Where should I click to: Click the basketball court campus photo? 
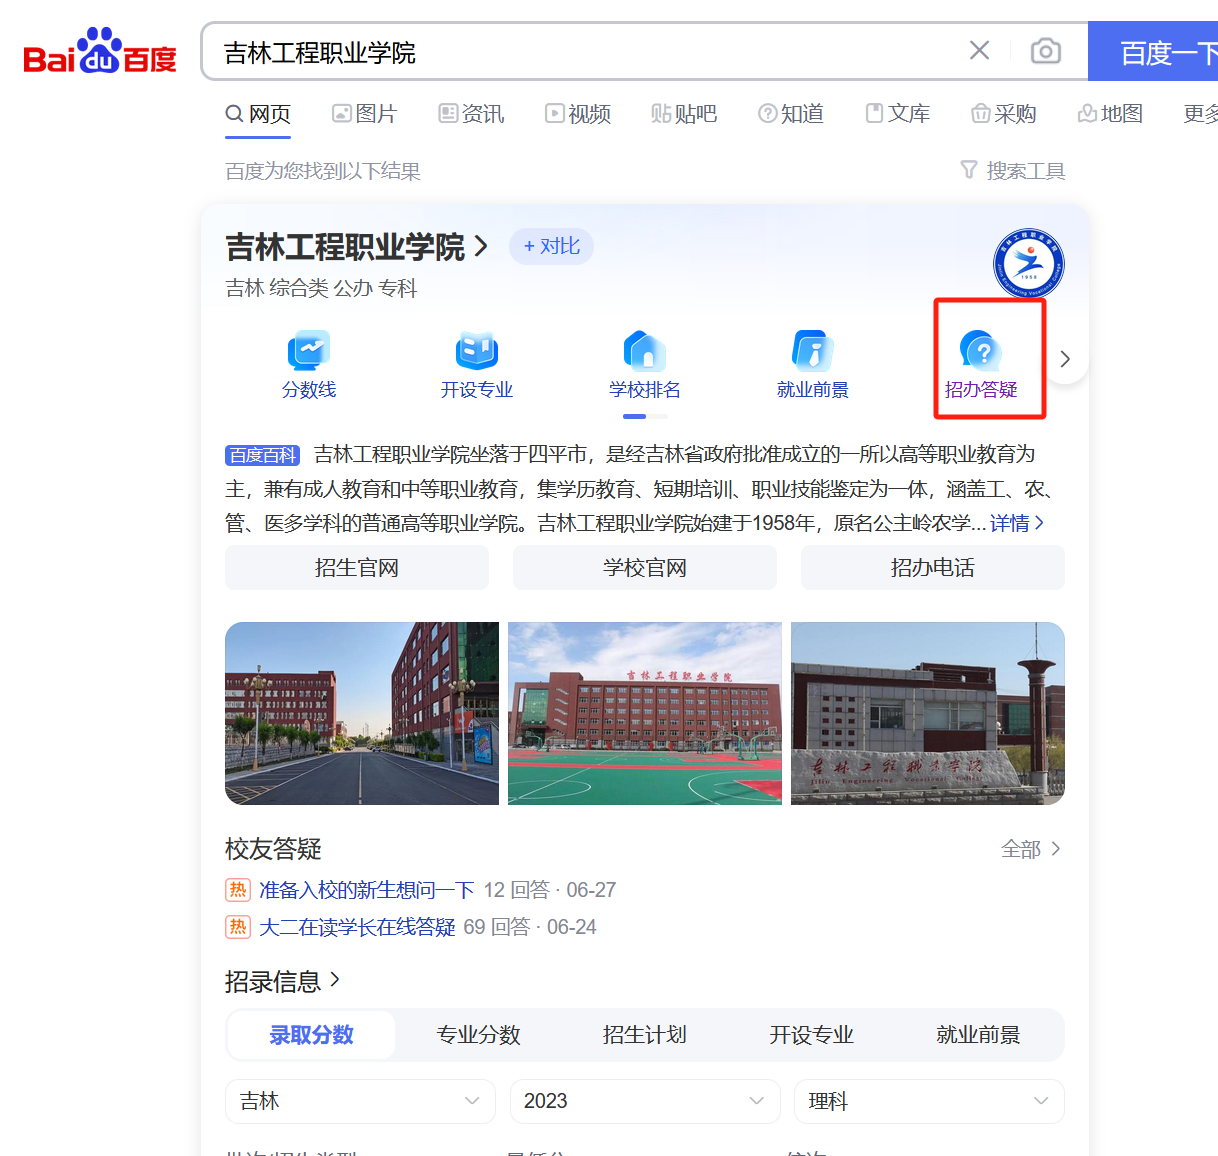(x=645, y=713)
